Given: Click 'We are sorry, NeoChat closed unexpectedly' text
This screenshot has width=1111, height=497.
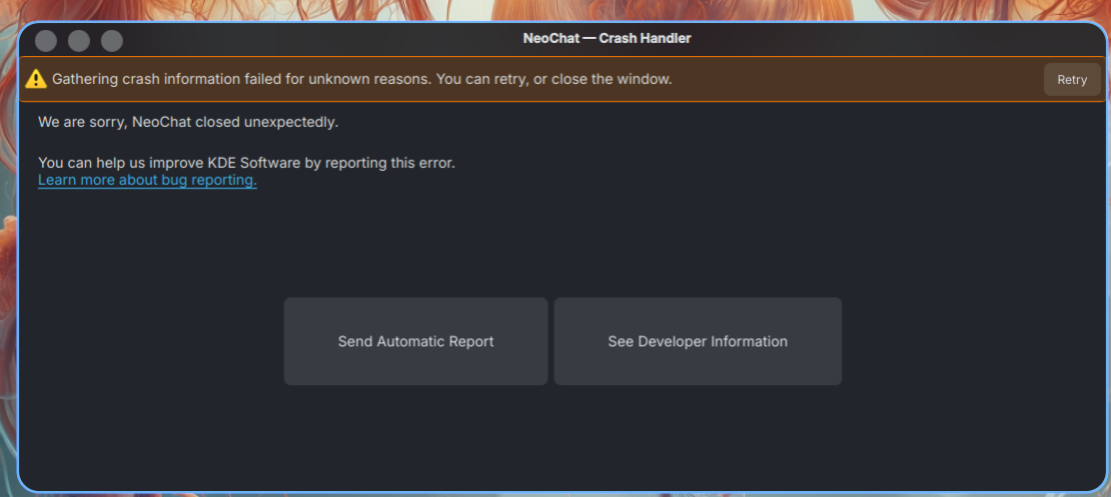Looking at the screenshot, I should tap(188, 122).
